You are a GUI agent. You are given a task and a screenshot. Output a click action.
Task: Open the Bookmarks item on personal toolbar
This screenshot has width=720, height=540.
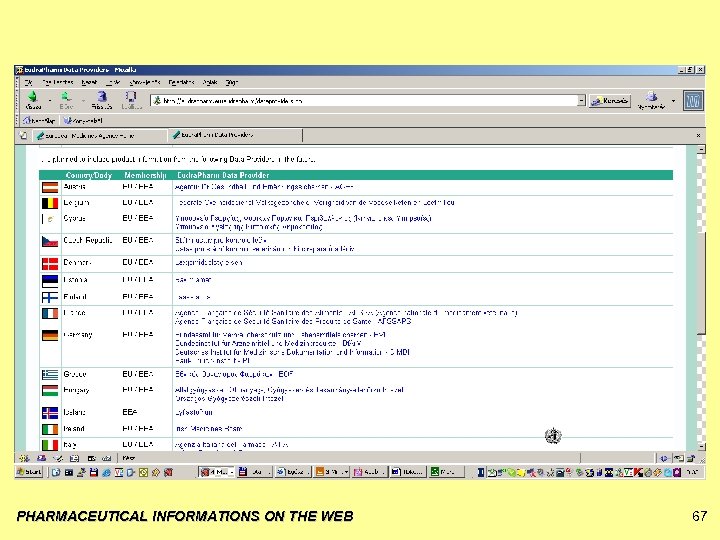pos(83,121)
